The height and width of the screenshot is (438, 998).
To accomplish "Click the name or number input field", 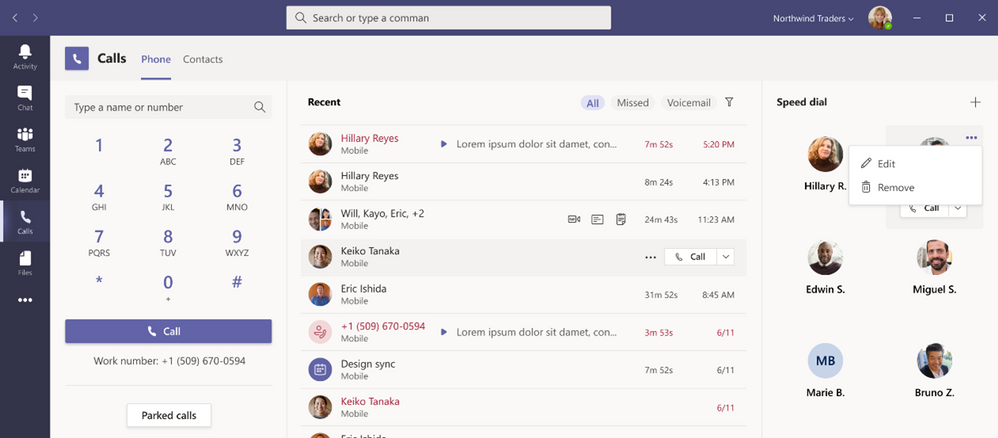I will (160, 107).
